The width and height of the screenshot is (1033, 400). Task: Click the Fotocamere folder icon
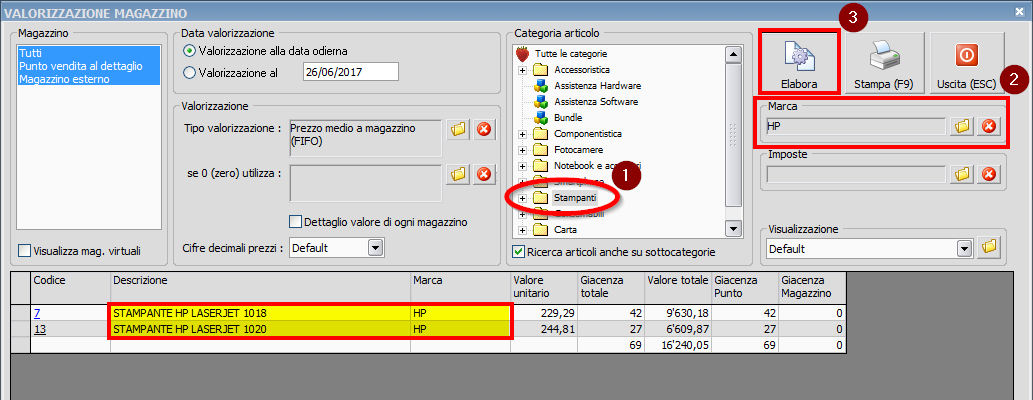click(541, 150)
